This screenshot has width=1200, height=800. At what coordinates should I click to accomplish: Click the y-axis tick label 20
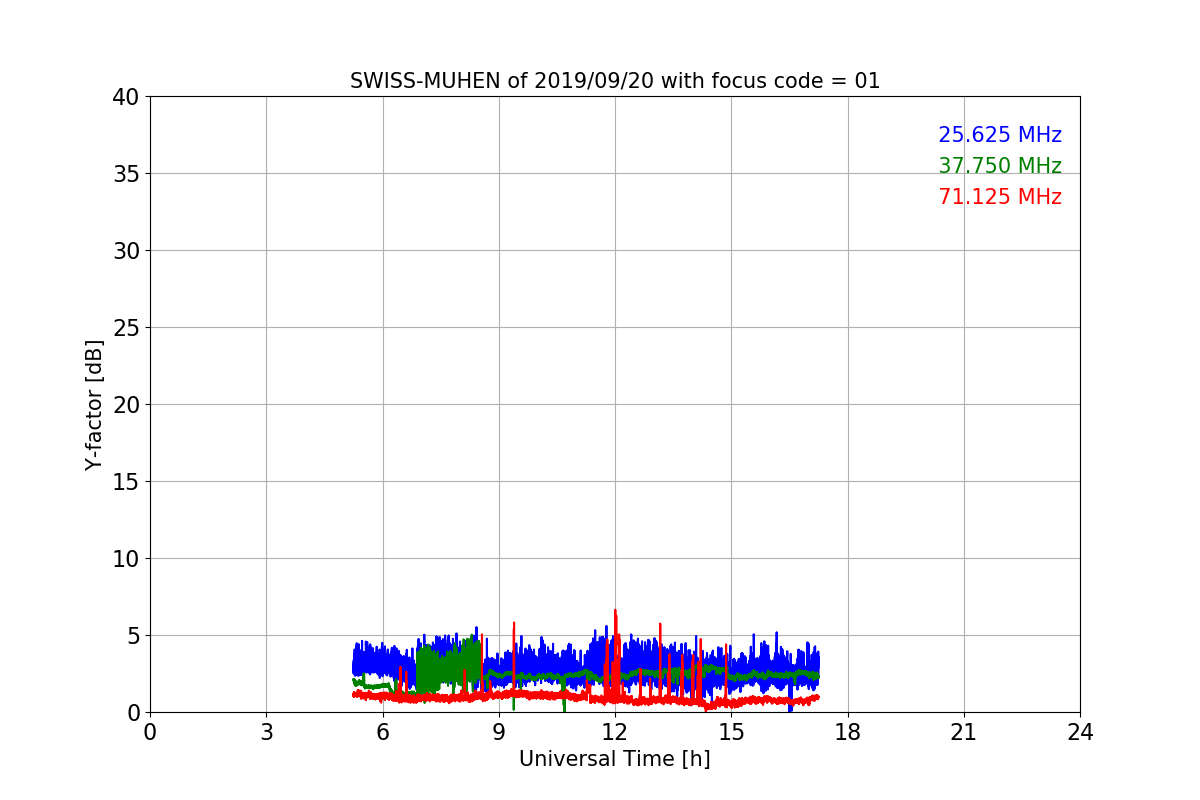tap(126, 405)
